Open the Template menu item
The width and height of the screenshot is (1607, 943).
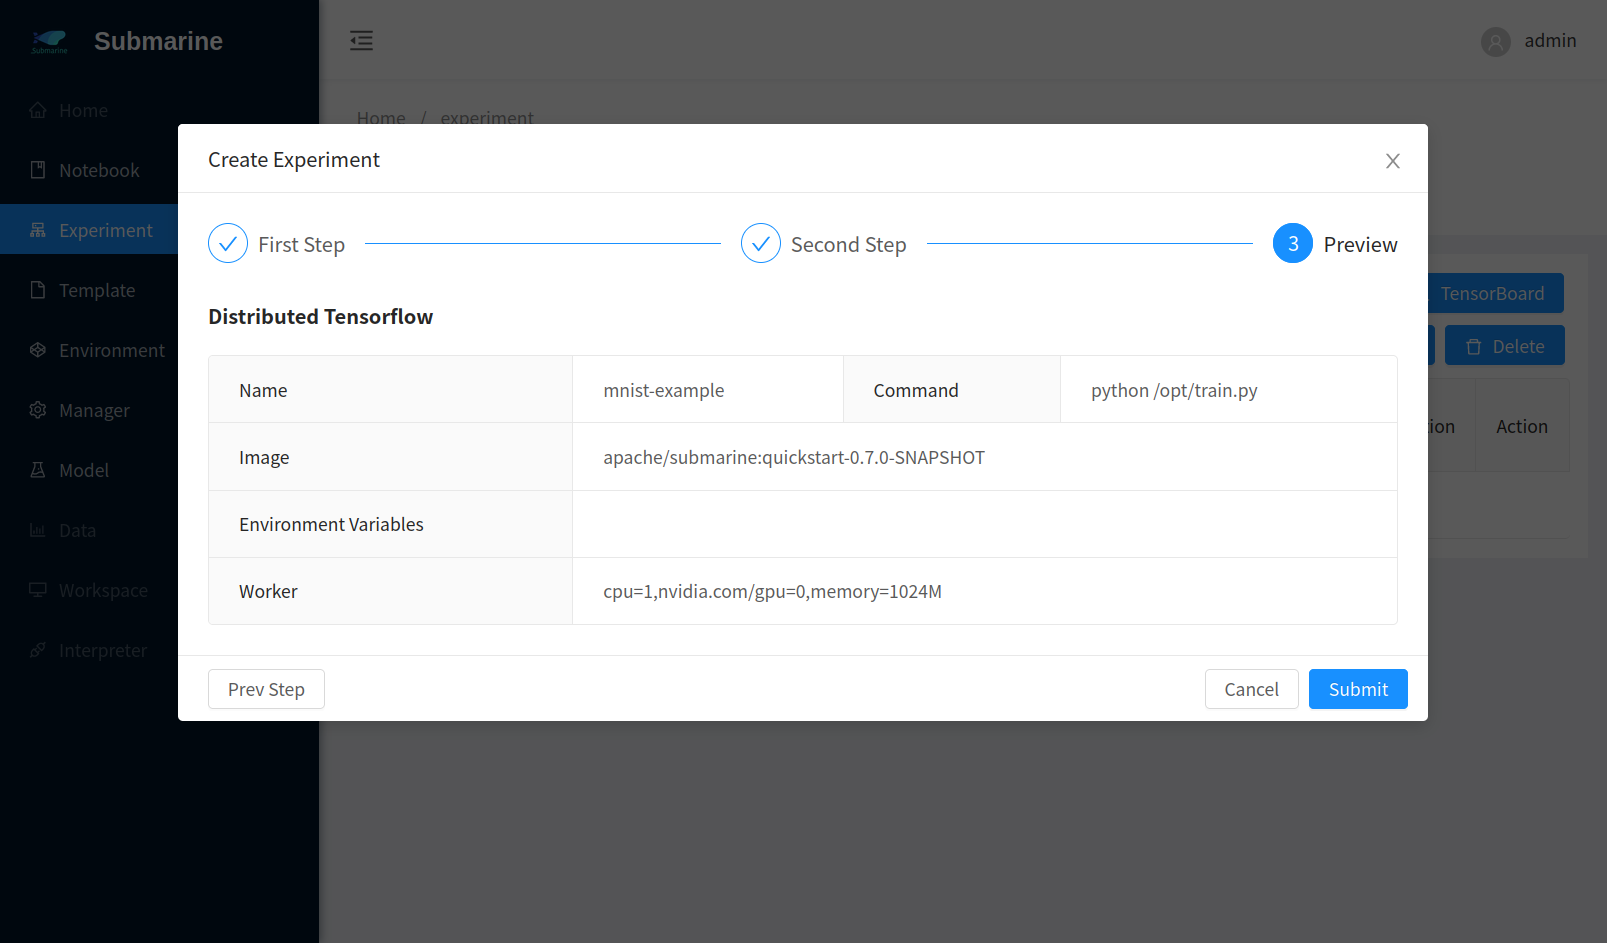pos(96,290)
